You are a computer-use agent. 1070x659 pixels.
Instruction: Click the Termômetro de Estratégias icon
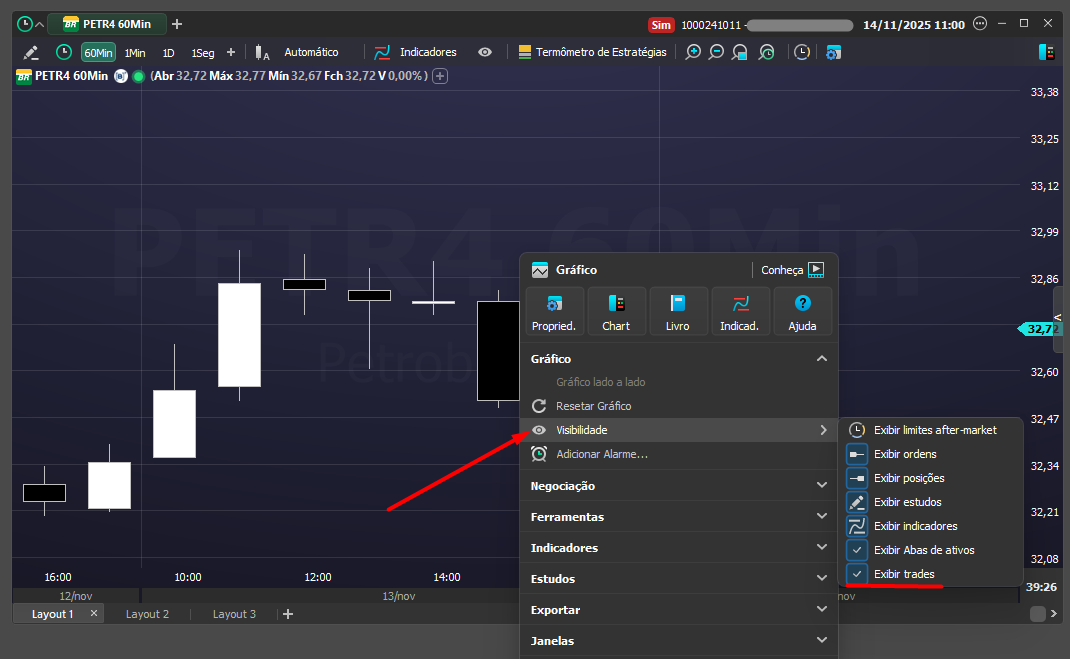click(x=525, y=53)
